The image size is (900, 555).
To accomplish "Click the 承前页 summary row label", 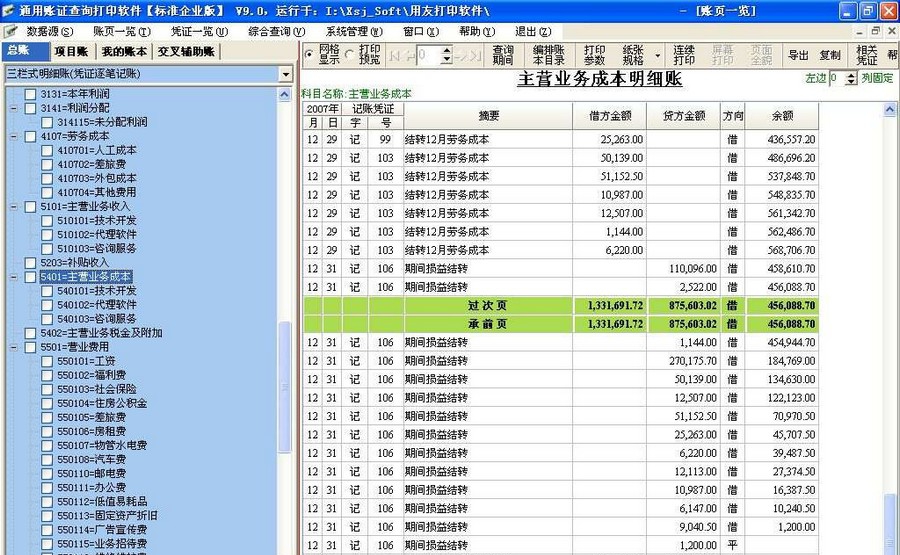I will [488, 324].
